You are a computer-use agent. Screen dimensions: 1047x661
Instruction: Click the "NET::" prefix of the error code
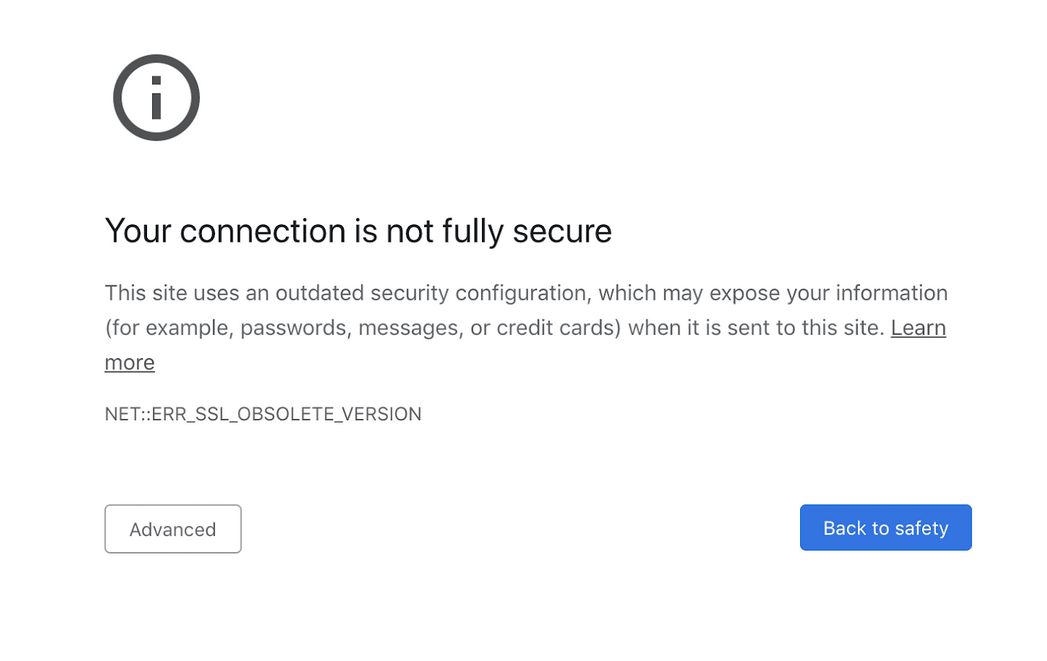(127, 414)
